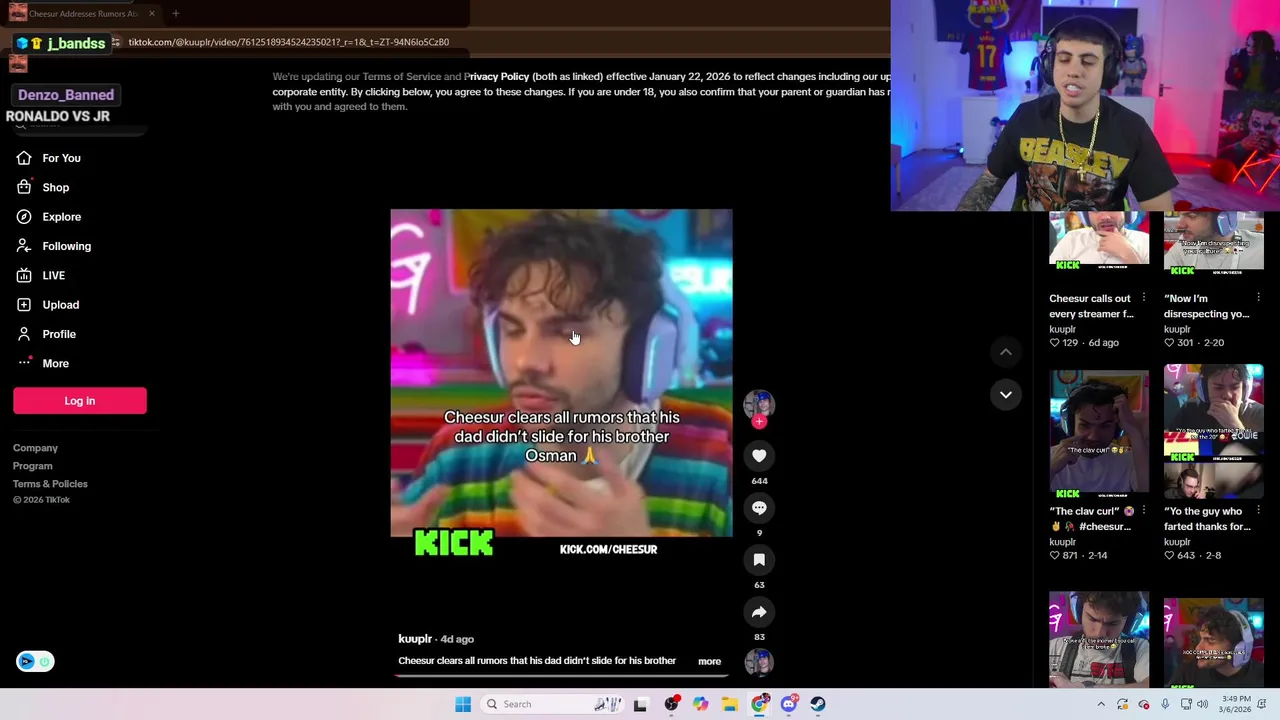
Task: Focus the browser address bar URL
Action: point(289,42)
